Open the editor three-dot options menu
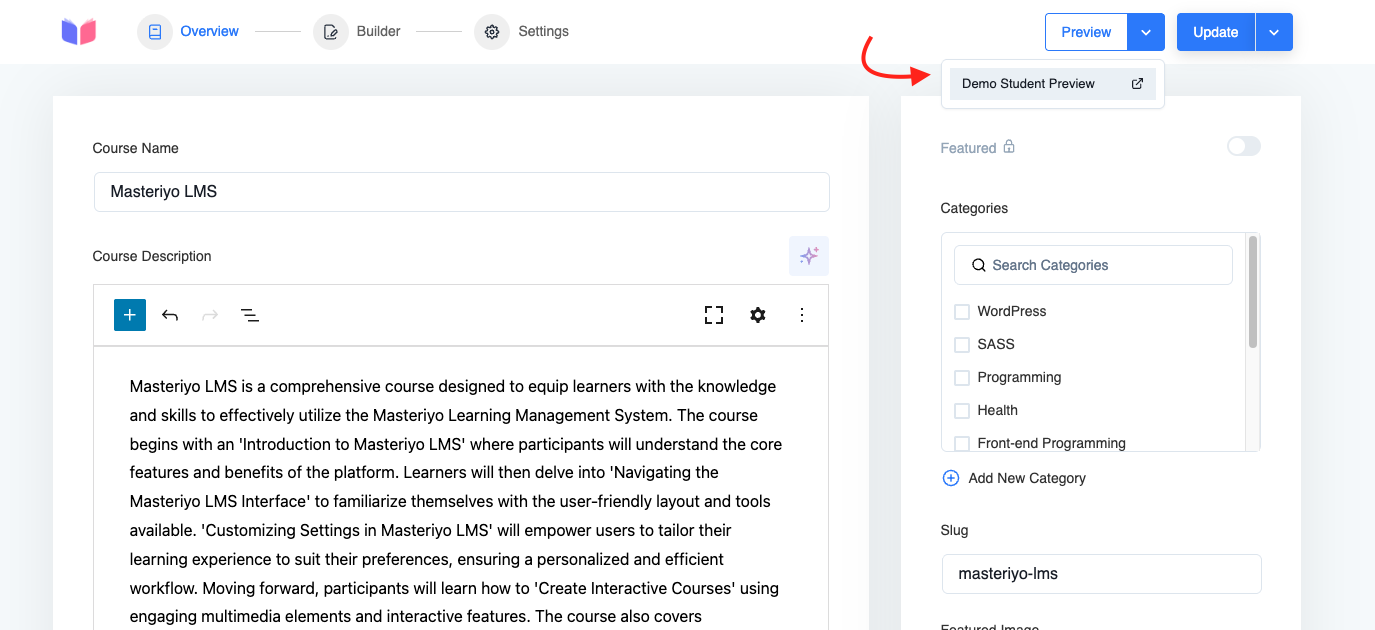 802,315
